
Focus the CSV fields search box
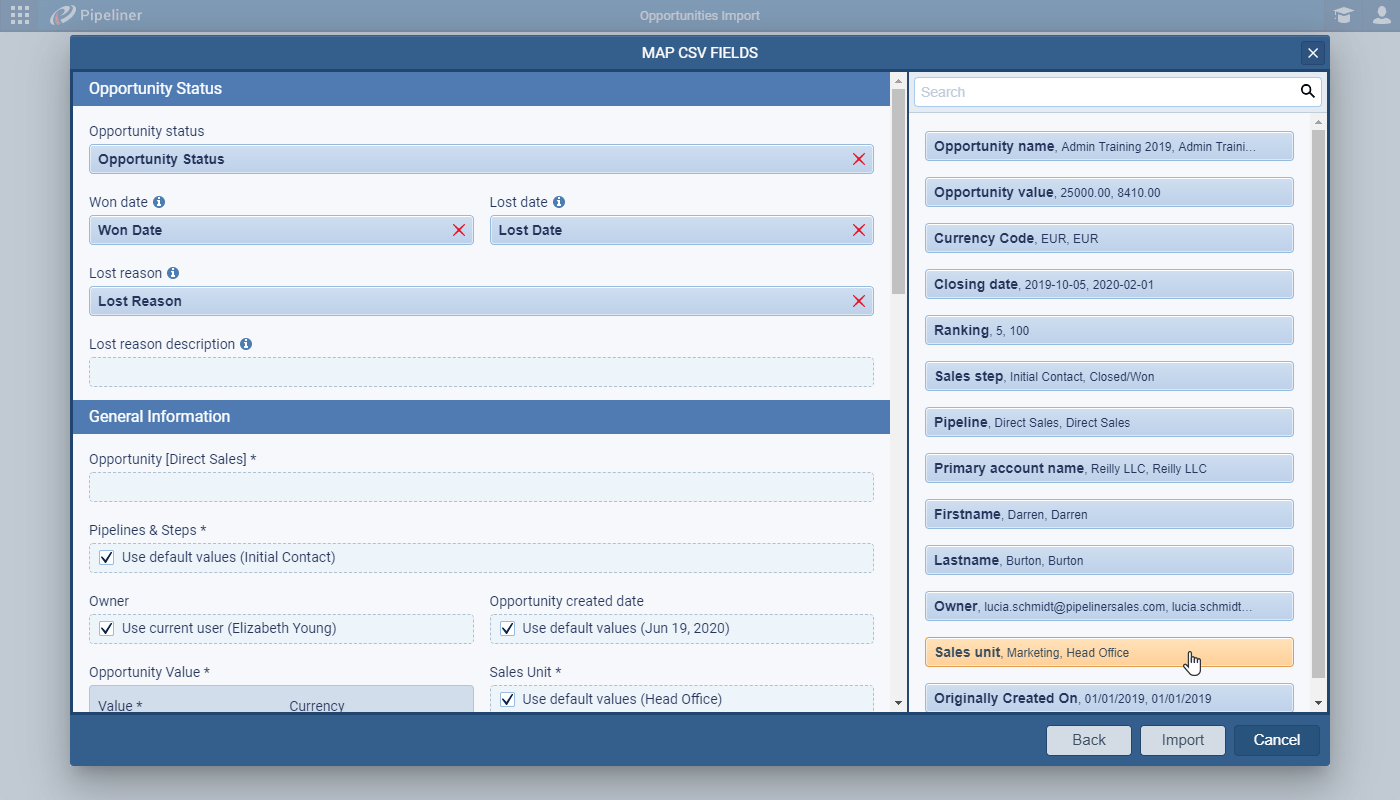click(1105, 92)
